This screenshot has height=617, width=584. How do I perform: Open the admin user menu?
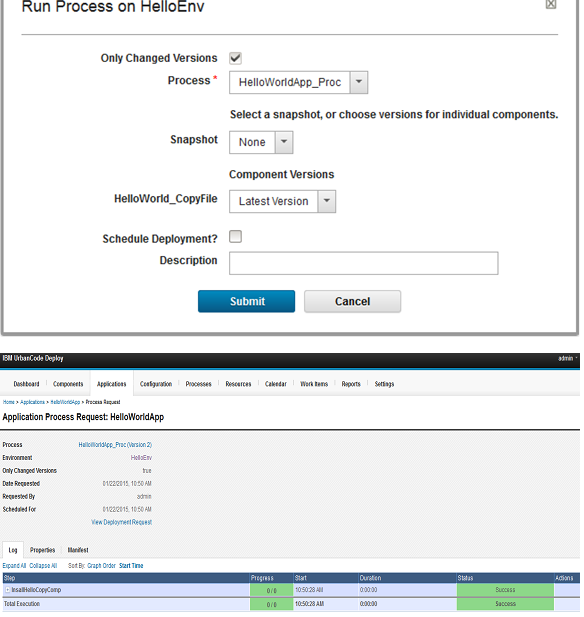point(569,360)
